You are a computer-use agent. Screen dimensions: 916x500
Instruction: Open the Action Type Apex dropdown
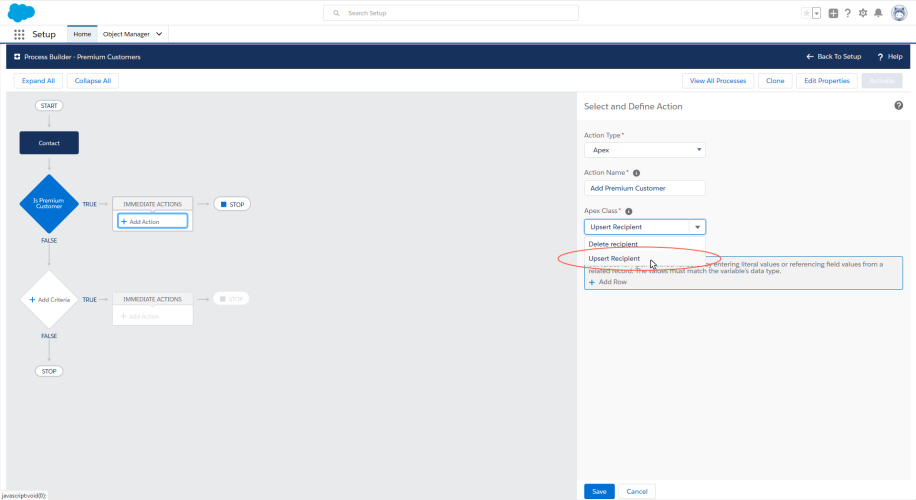point(644,150)
